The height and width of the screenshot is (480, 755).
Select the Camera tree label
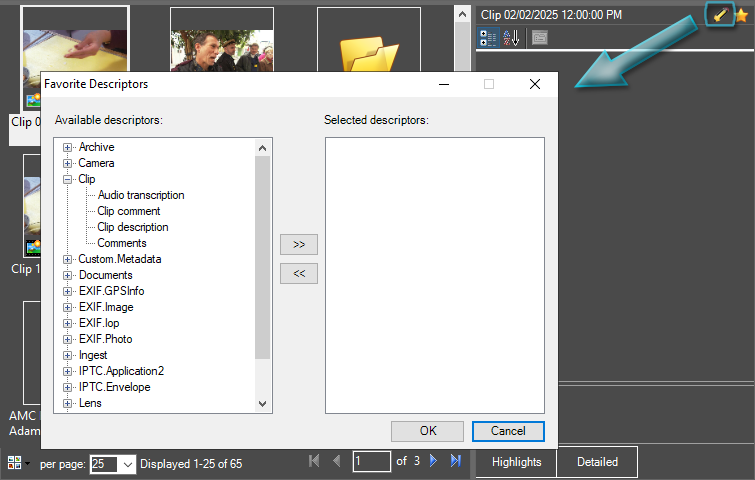click(x=96, y=163)
